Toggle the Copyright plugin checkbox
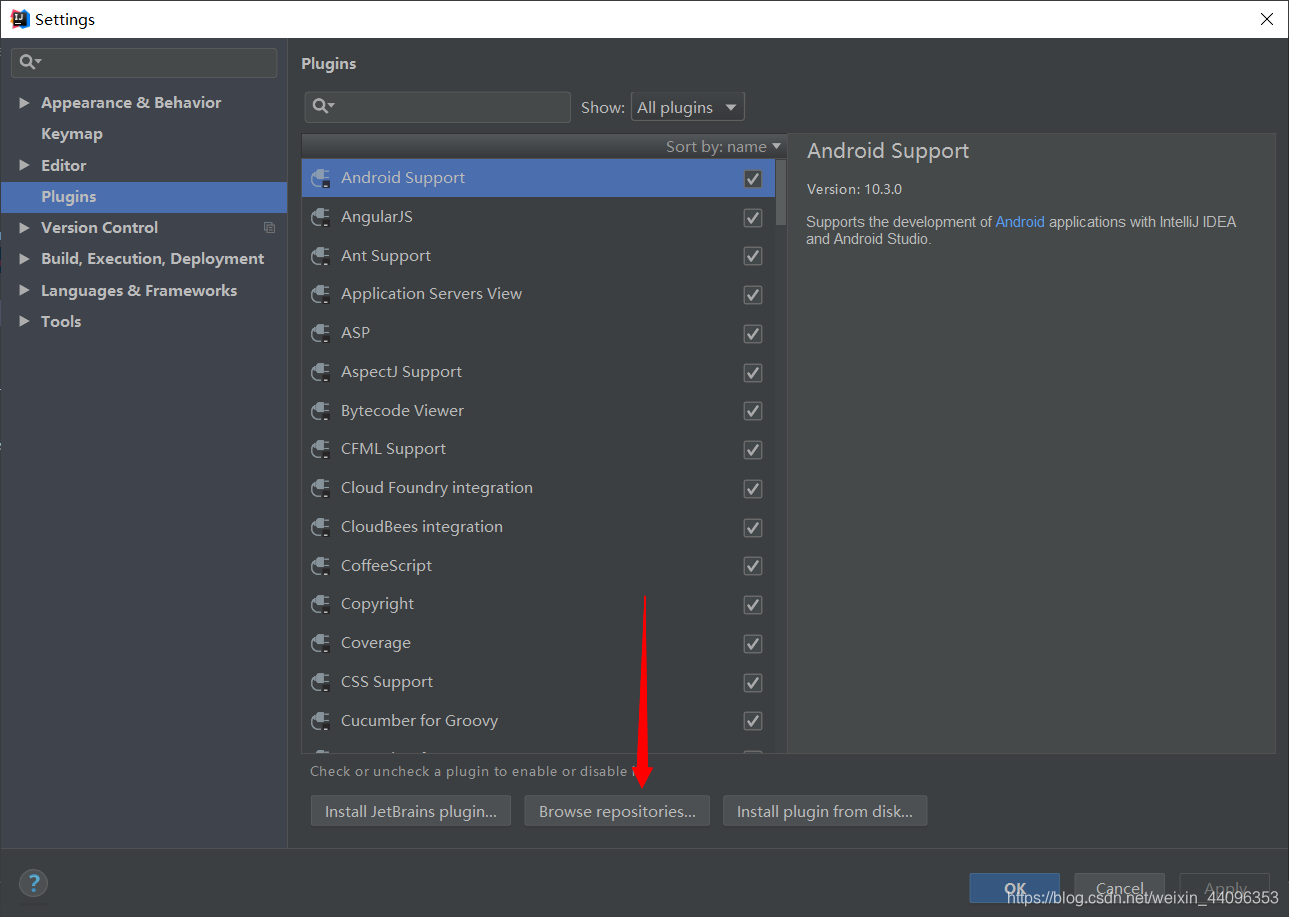The width and height of the screenshot is (1289, 917). (x=753, y=605)
